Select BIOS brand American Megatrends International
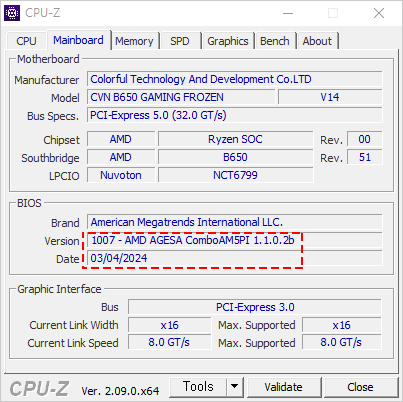 point(235,222)
